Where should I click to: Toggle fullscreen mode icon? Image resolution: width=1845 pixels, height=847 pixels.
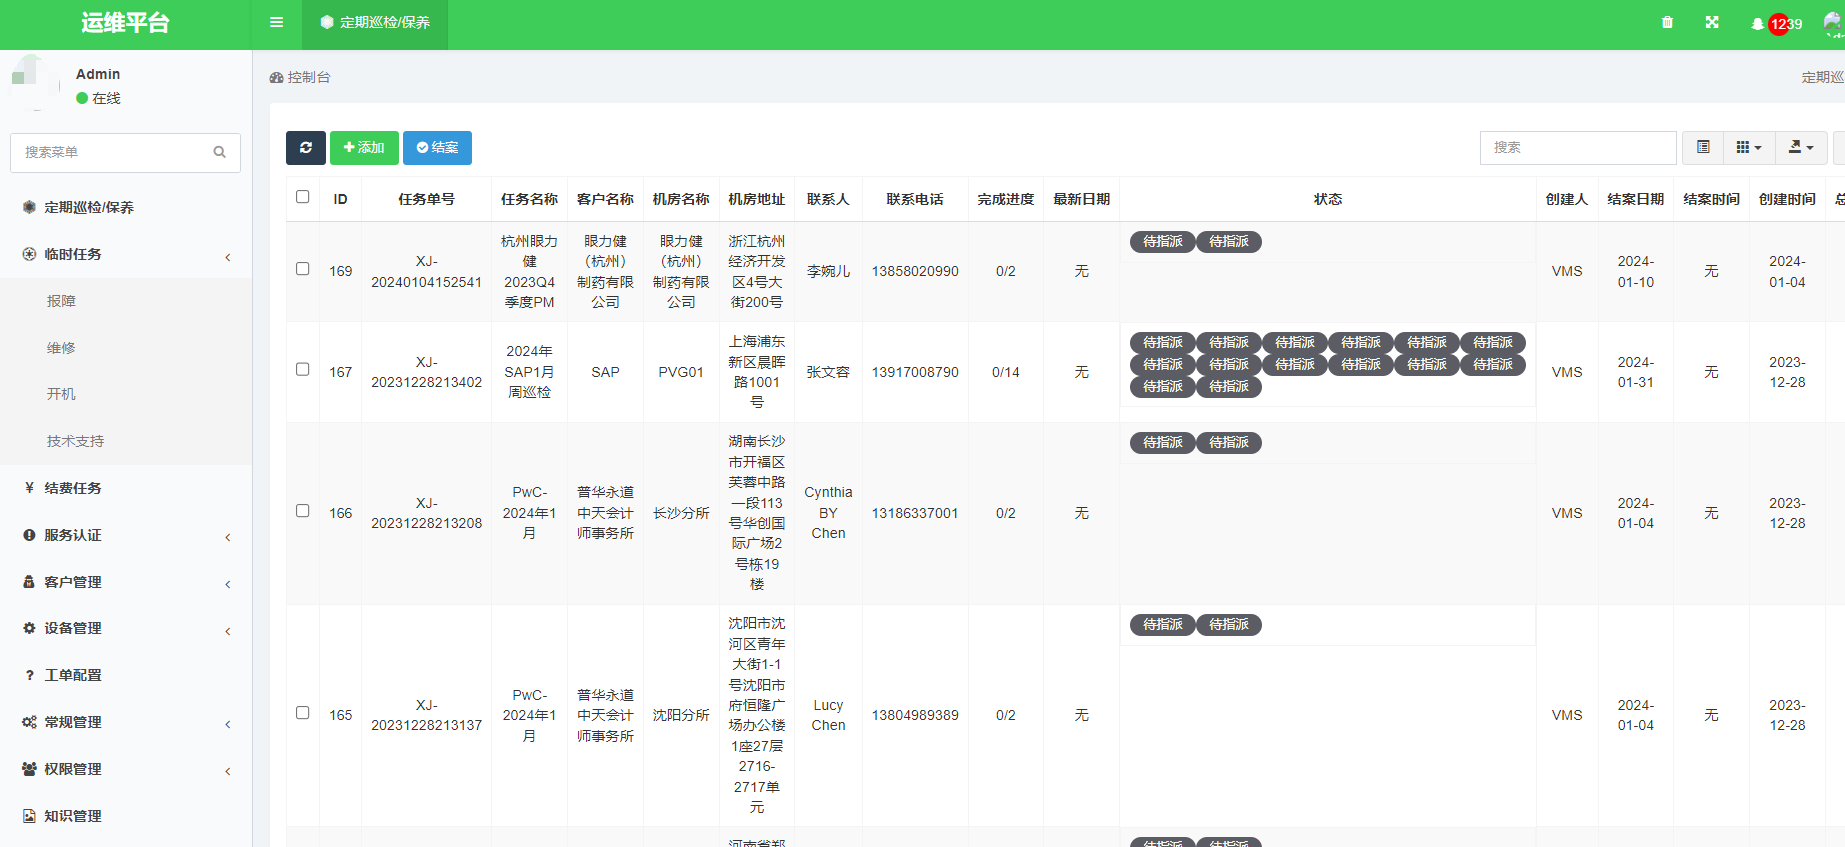pos(1712,22)
